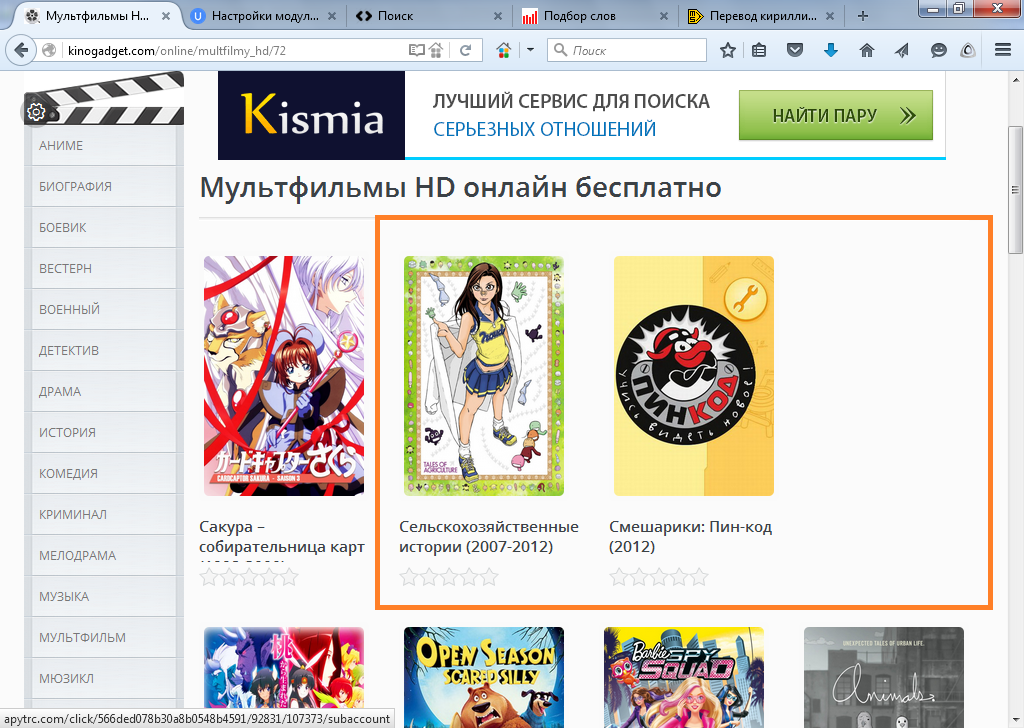The height and width of the screenshot is (728, 1024).
Task: Click the droplet extension icon in toolbar
Action: tap(968, 50)
